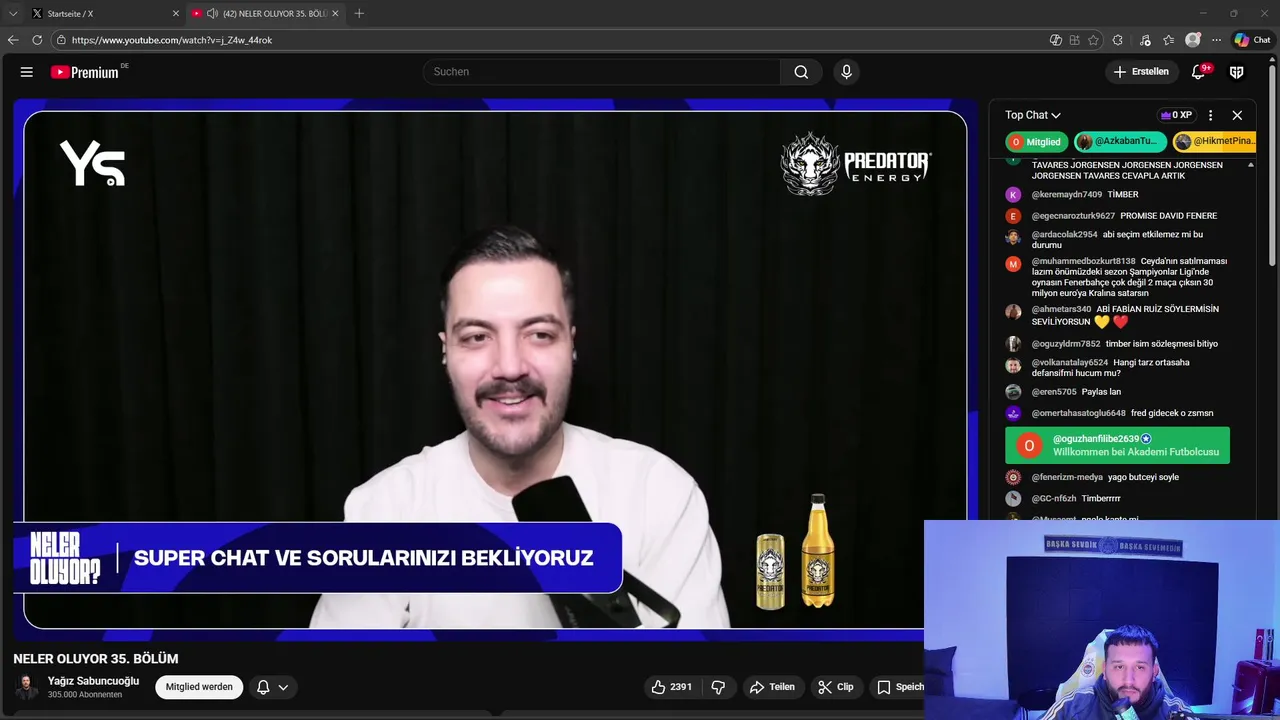
Task: Click the @muhammedbozkurt8138 chat username
Action: click(x=1083, y=261)
